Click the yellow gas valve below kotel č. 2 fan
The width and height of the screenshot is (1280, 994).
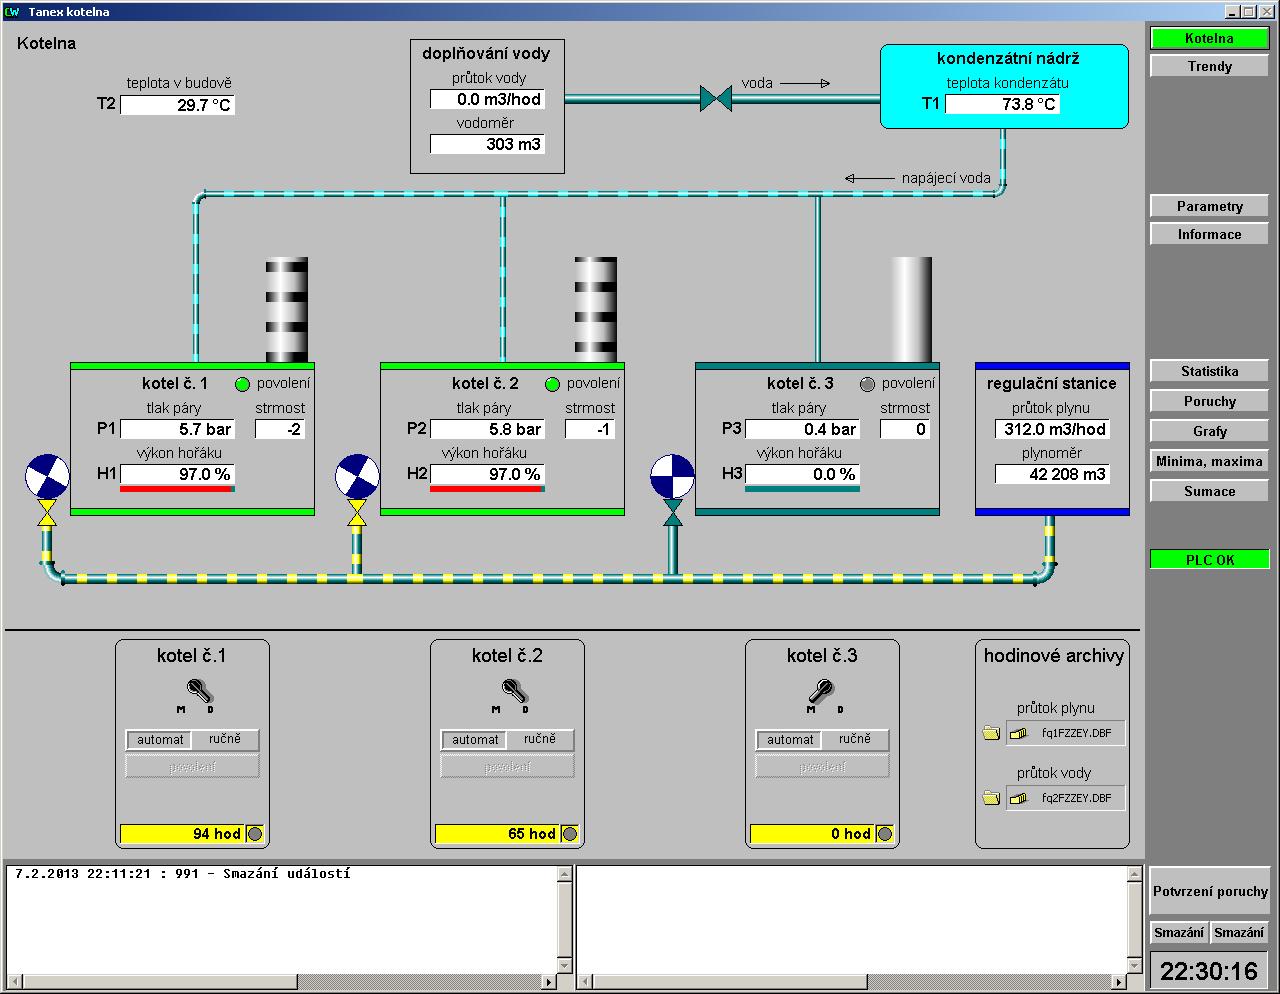[357, 514]
